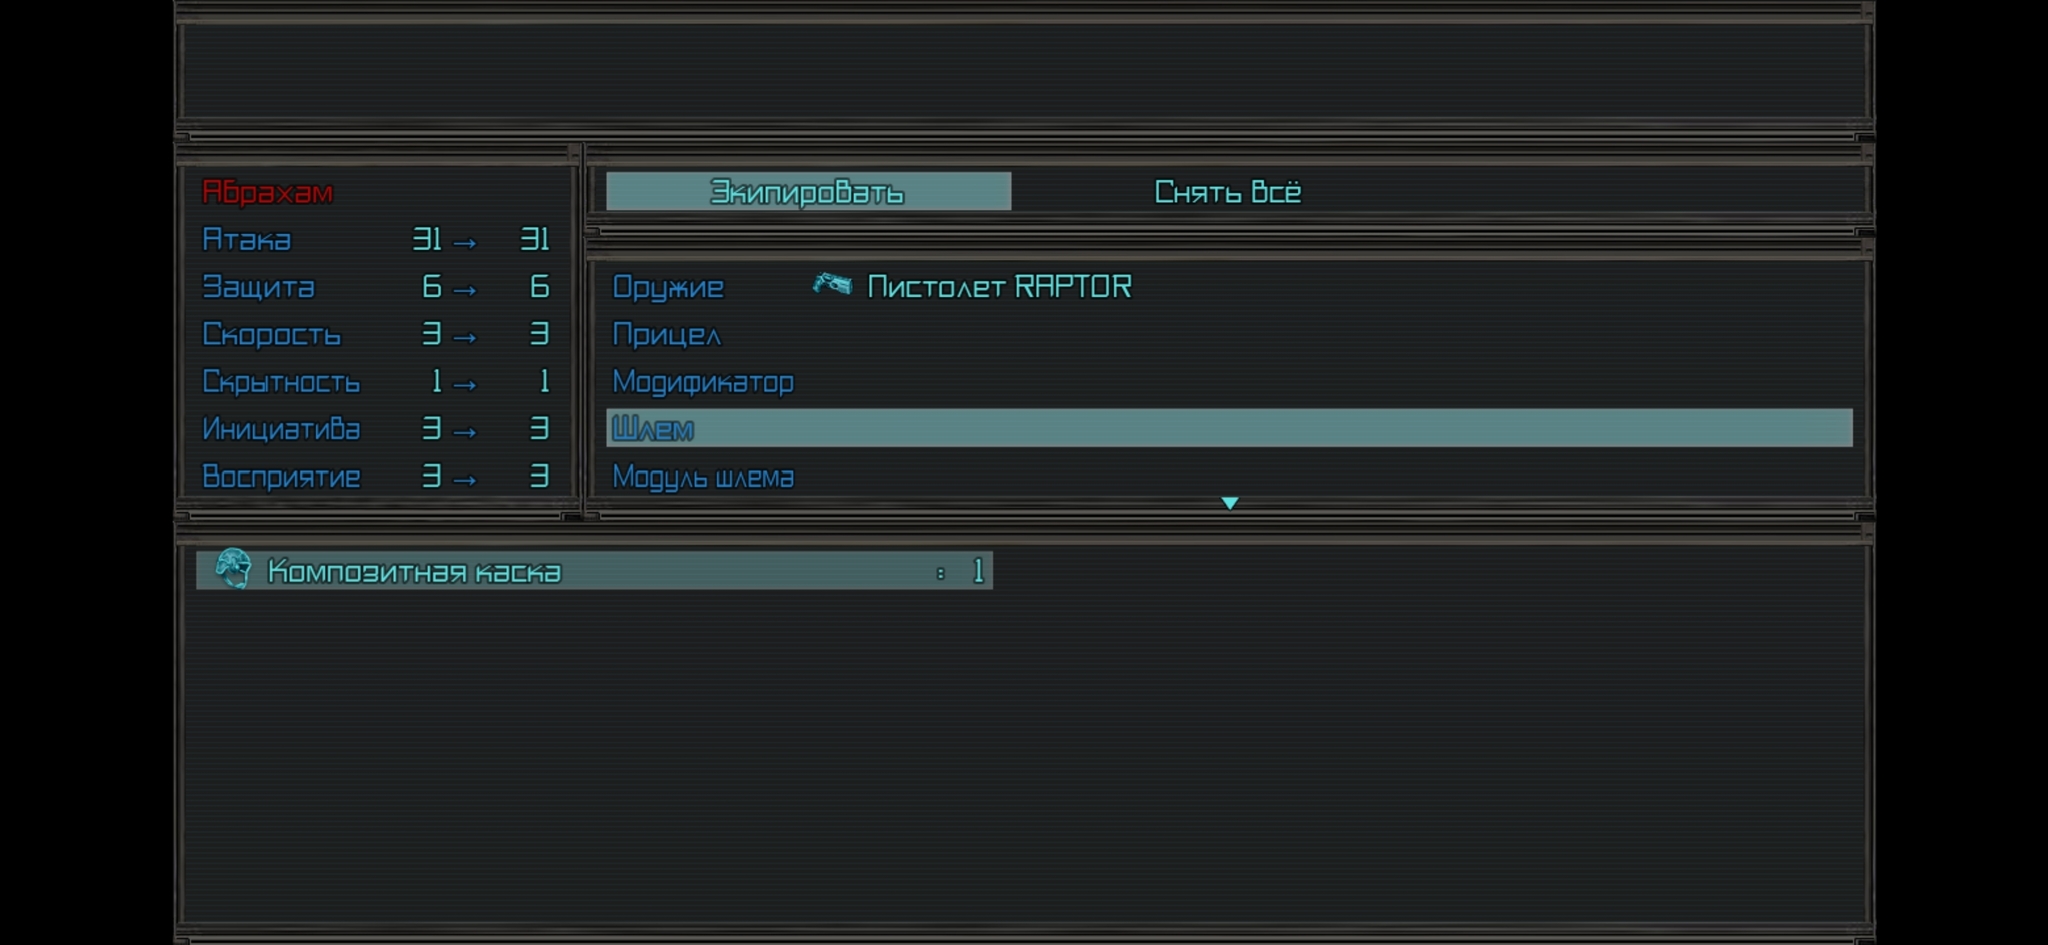The width and height of the screenshot is (2048, 945).
Task: Click the character name Абрахам
Action: (267, 192)
